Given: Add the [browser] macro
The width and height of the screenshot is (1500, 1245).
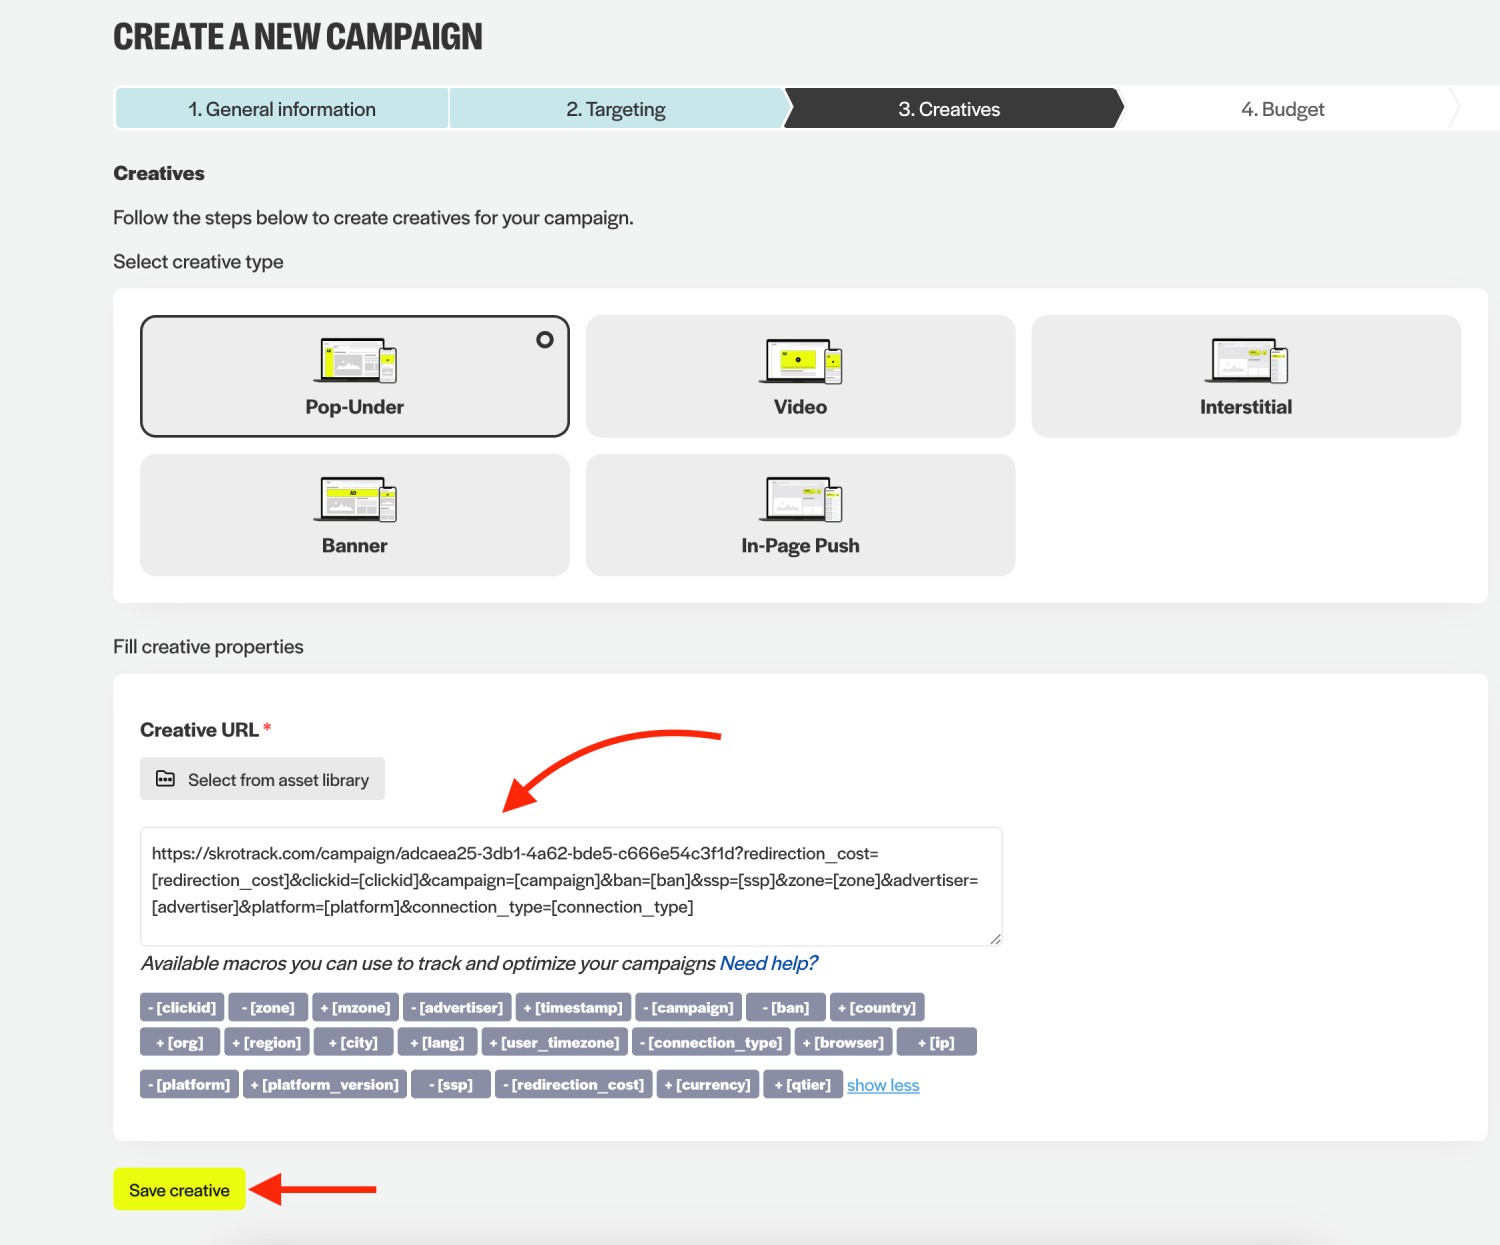Looking at the screenshot, I should coord(843,1042).
